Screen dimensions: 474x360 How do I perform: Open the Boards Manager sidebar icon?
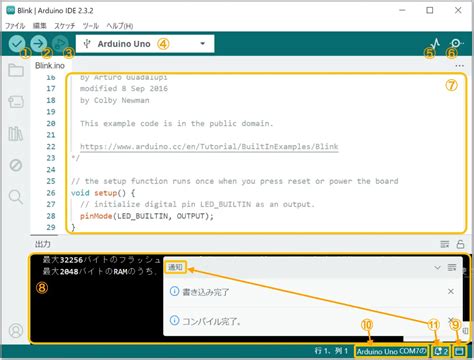16,102
